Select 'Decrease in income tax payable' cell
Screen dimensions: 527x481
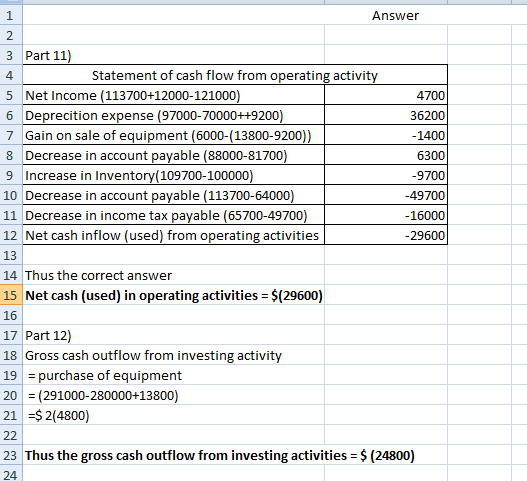coord(173,215)
